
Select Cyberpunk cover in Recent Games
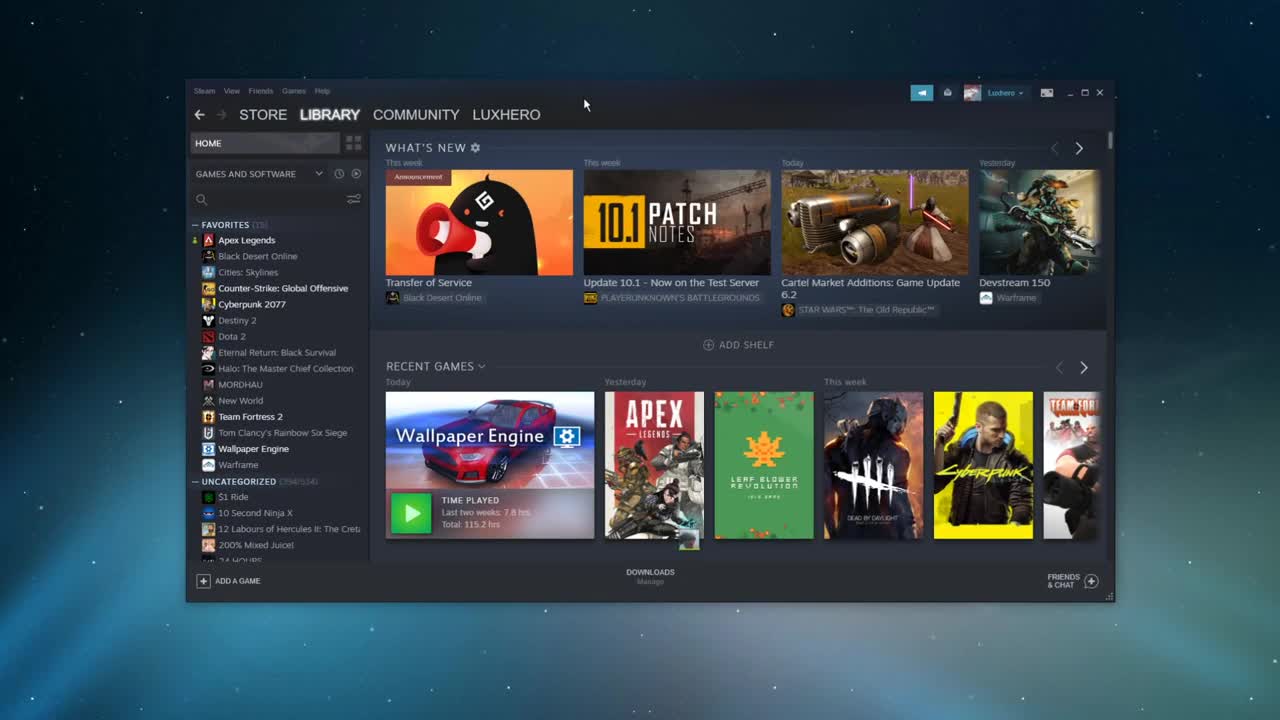tap(983, 465)
